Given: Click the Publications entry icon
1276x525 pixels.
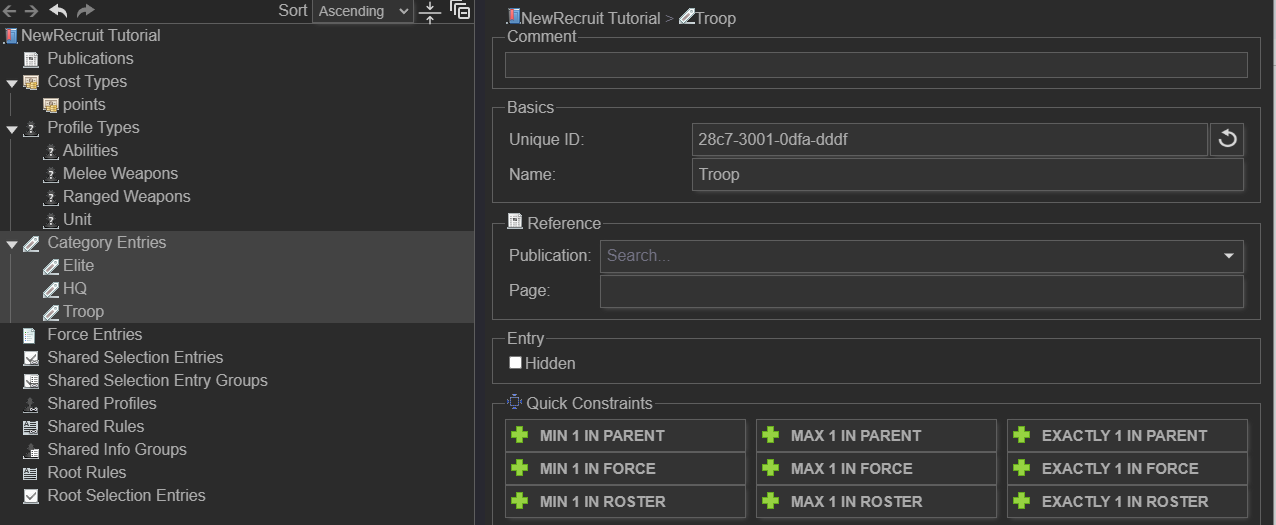Looking at the screenshot, I should point(31,59).
